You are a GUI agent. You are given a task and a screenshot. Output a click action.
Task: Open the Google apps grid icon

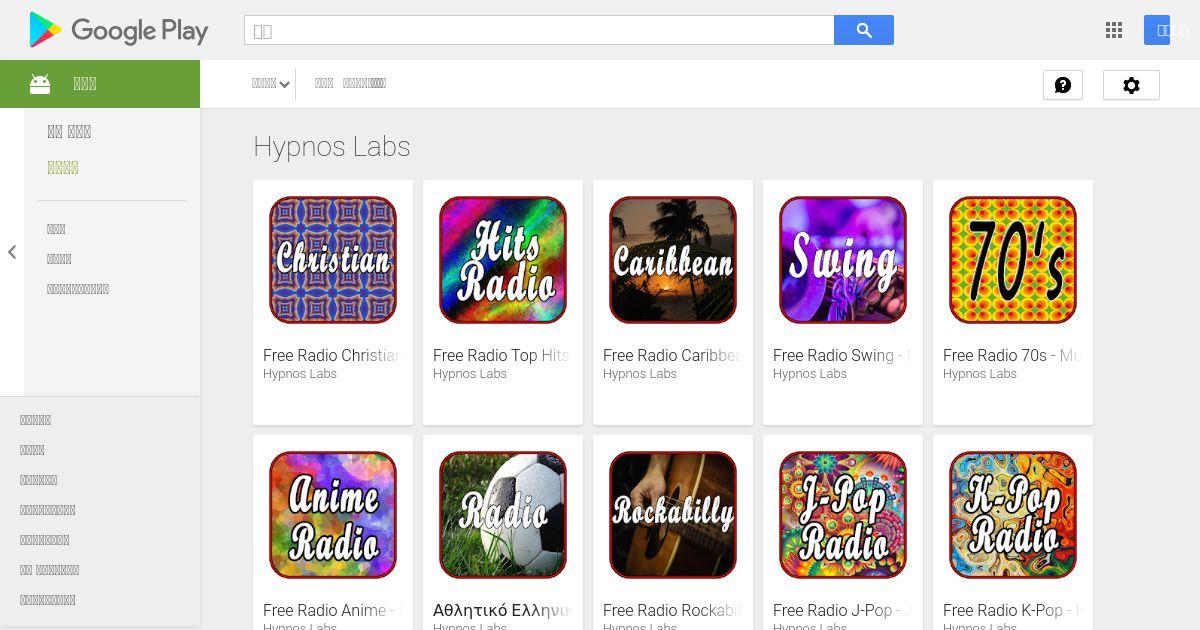coord(1114,30)
